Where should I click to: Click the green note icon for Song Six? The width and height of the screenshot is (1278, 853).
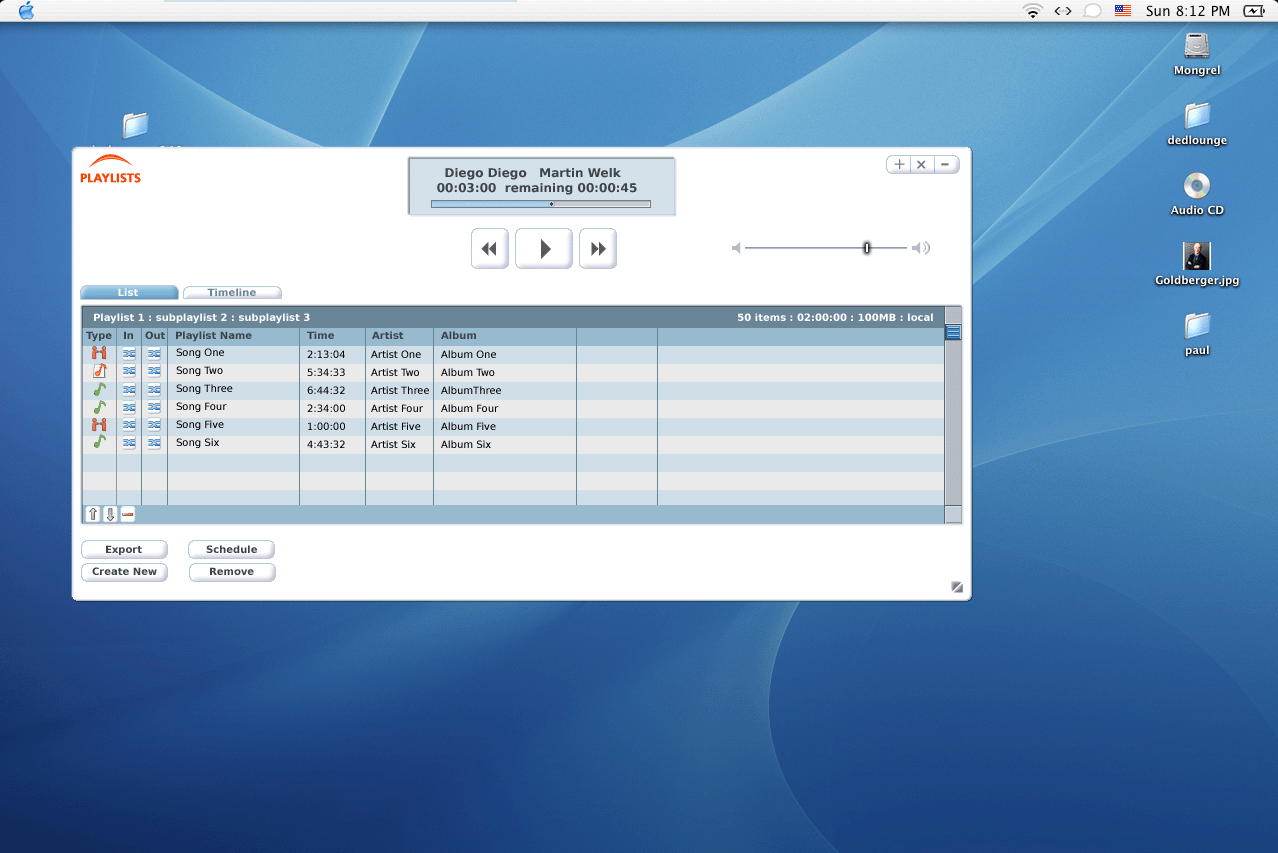point(99,442)
